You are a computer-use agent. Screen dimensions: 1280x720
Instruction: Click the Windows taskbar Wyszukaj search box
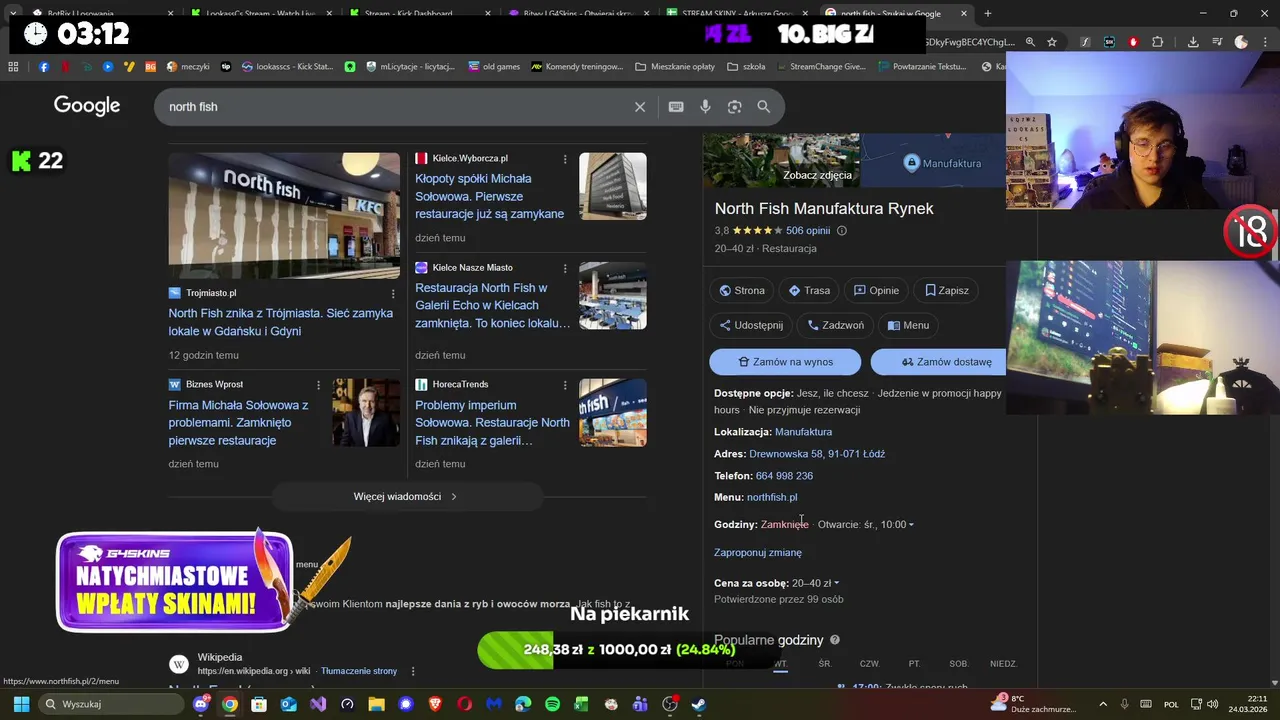(x=112, y=704)
